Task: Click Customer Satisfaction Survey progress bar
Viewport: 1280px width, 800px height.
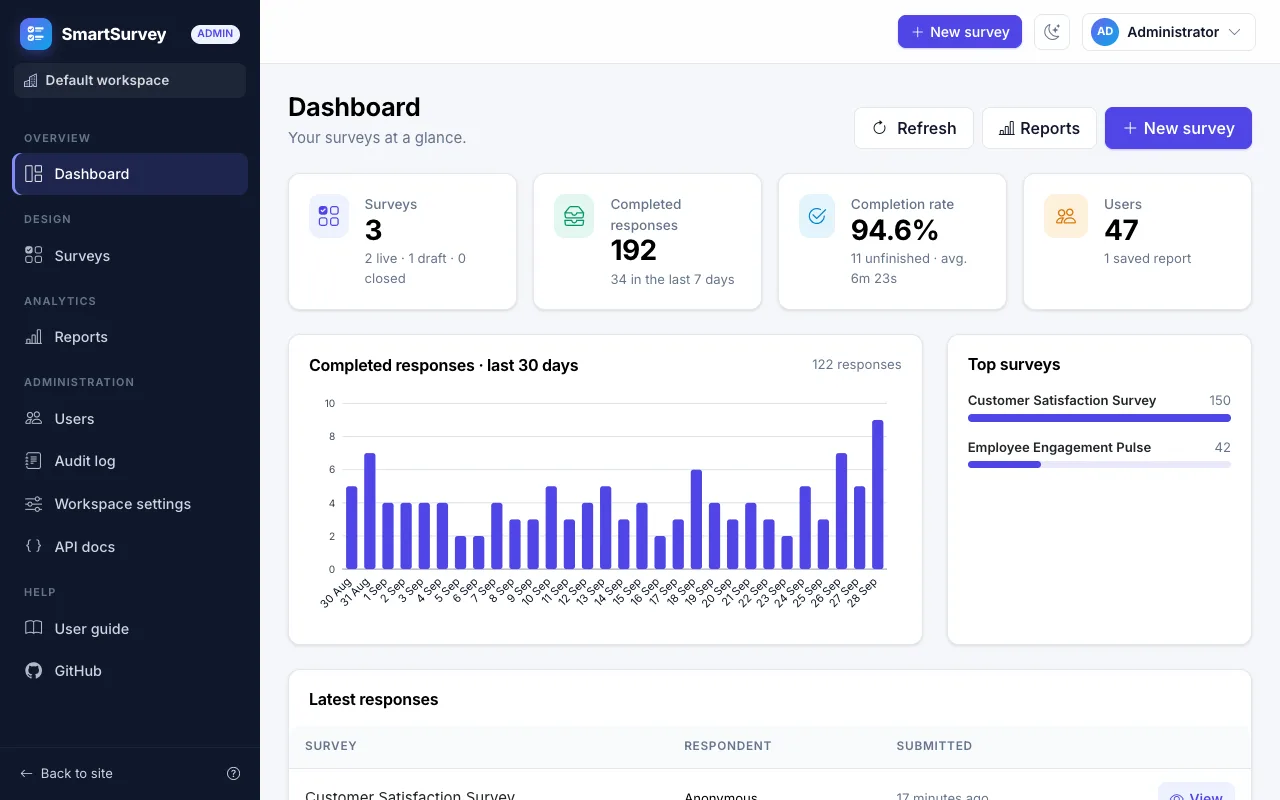Action: [1099, 418]
